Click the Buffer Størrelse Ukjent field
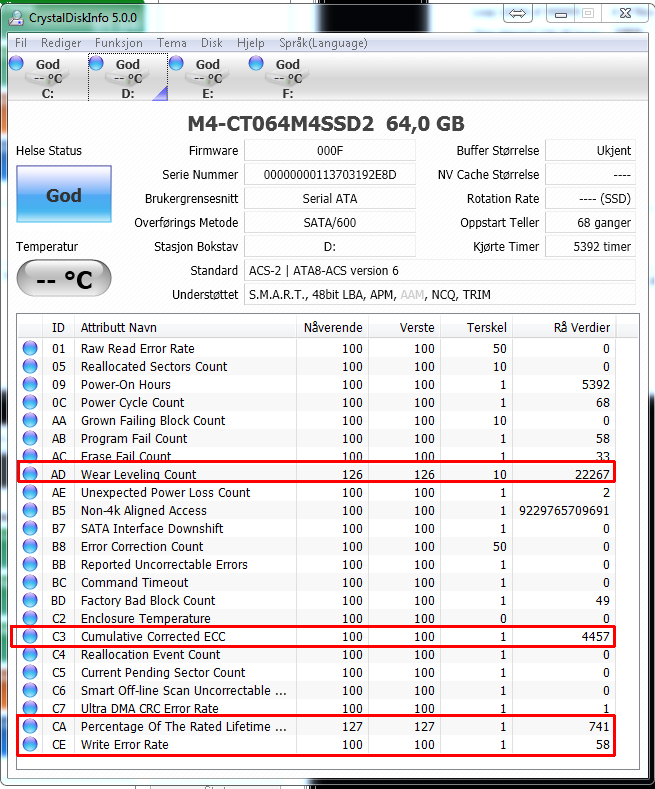 (591, 150)
